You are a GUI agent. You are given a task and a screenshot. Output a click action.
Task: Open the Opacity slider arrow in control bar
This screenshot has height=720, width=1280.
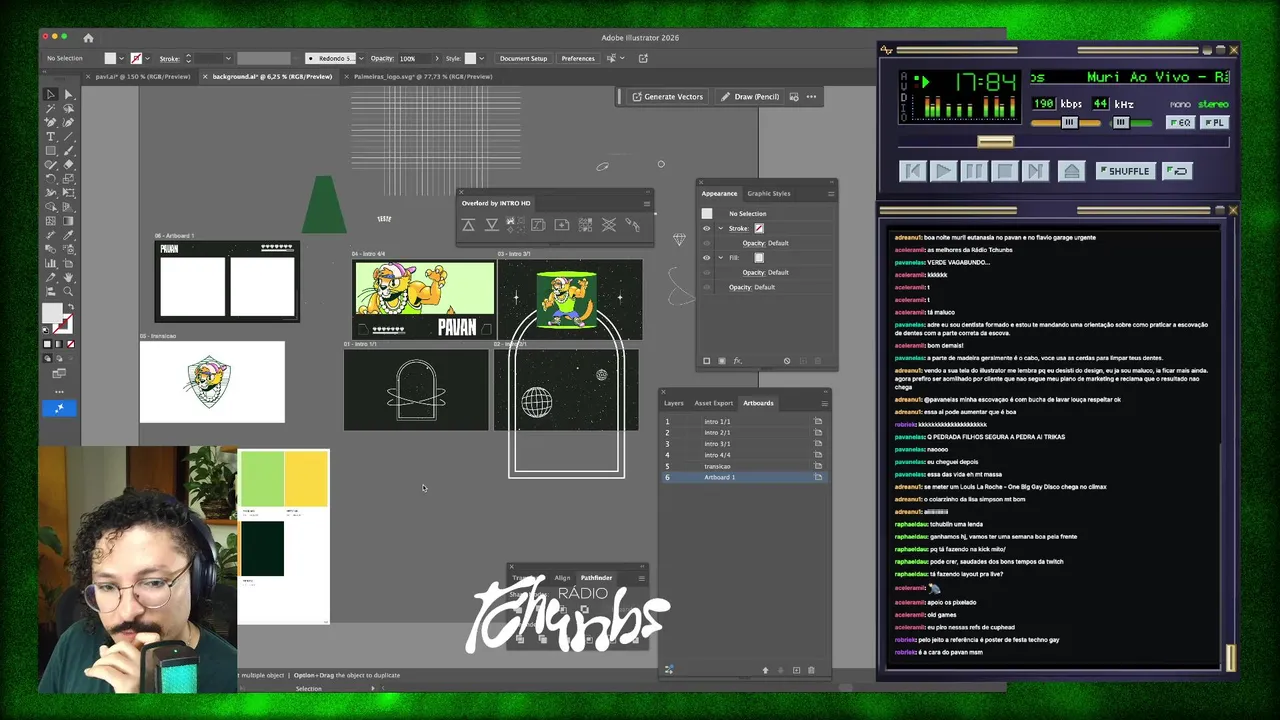[x=437, y=58]
